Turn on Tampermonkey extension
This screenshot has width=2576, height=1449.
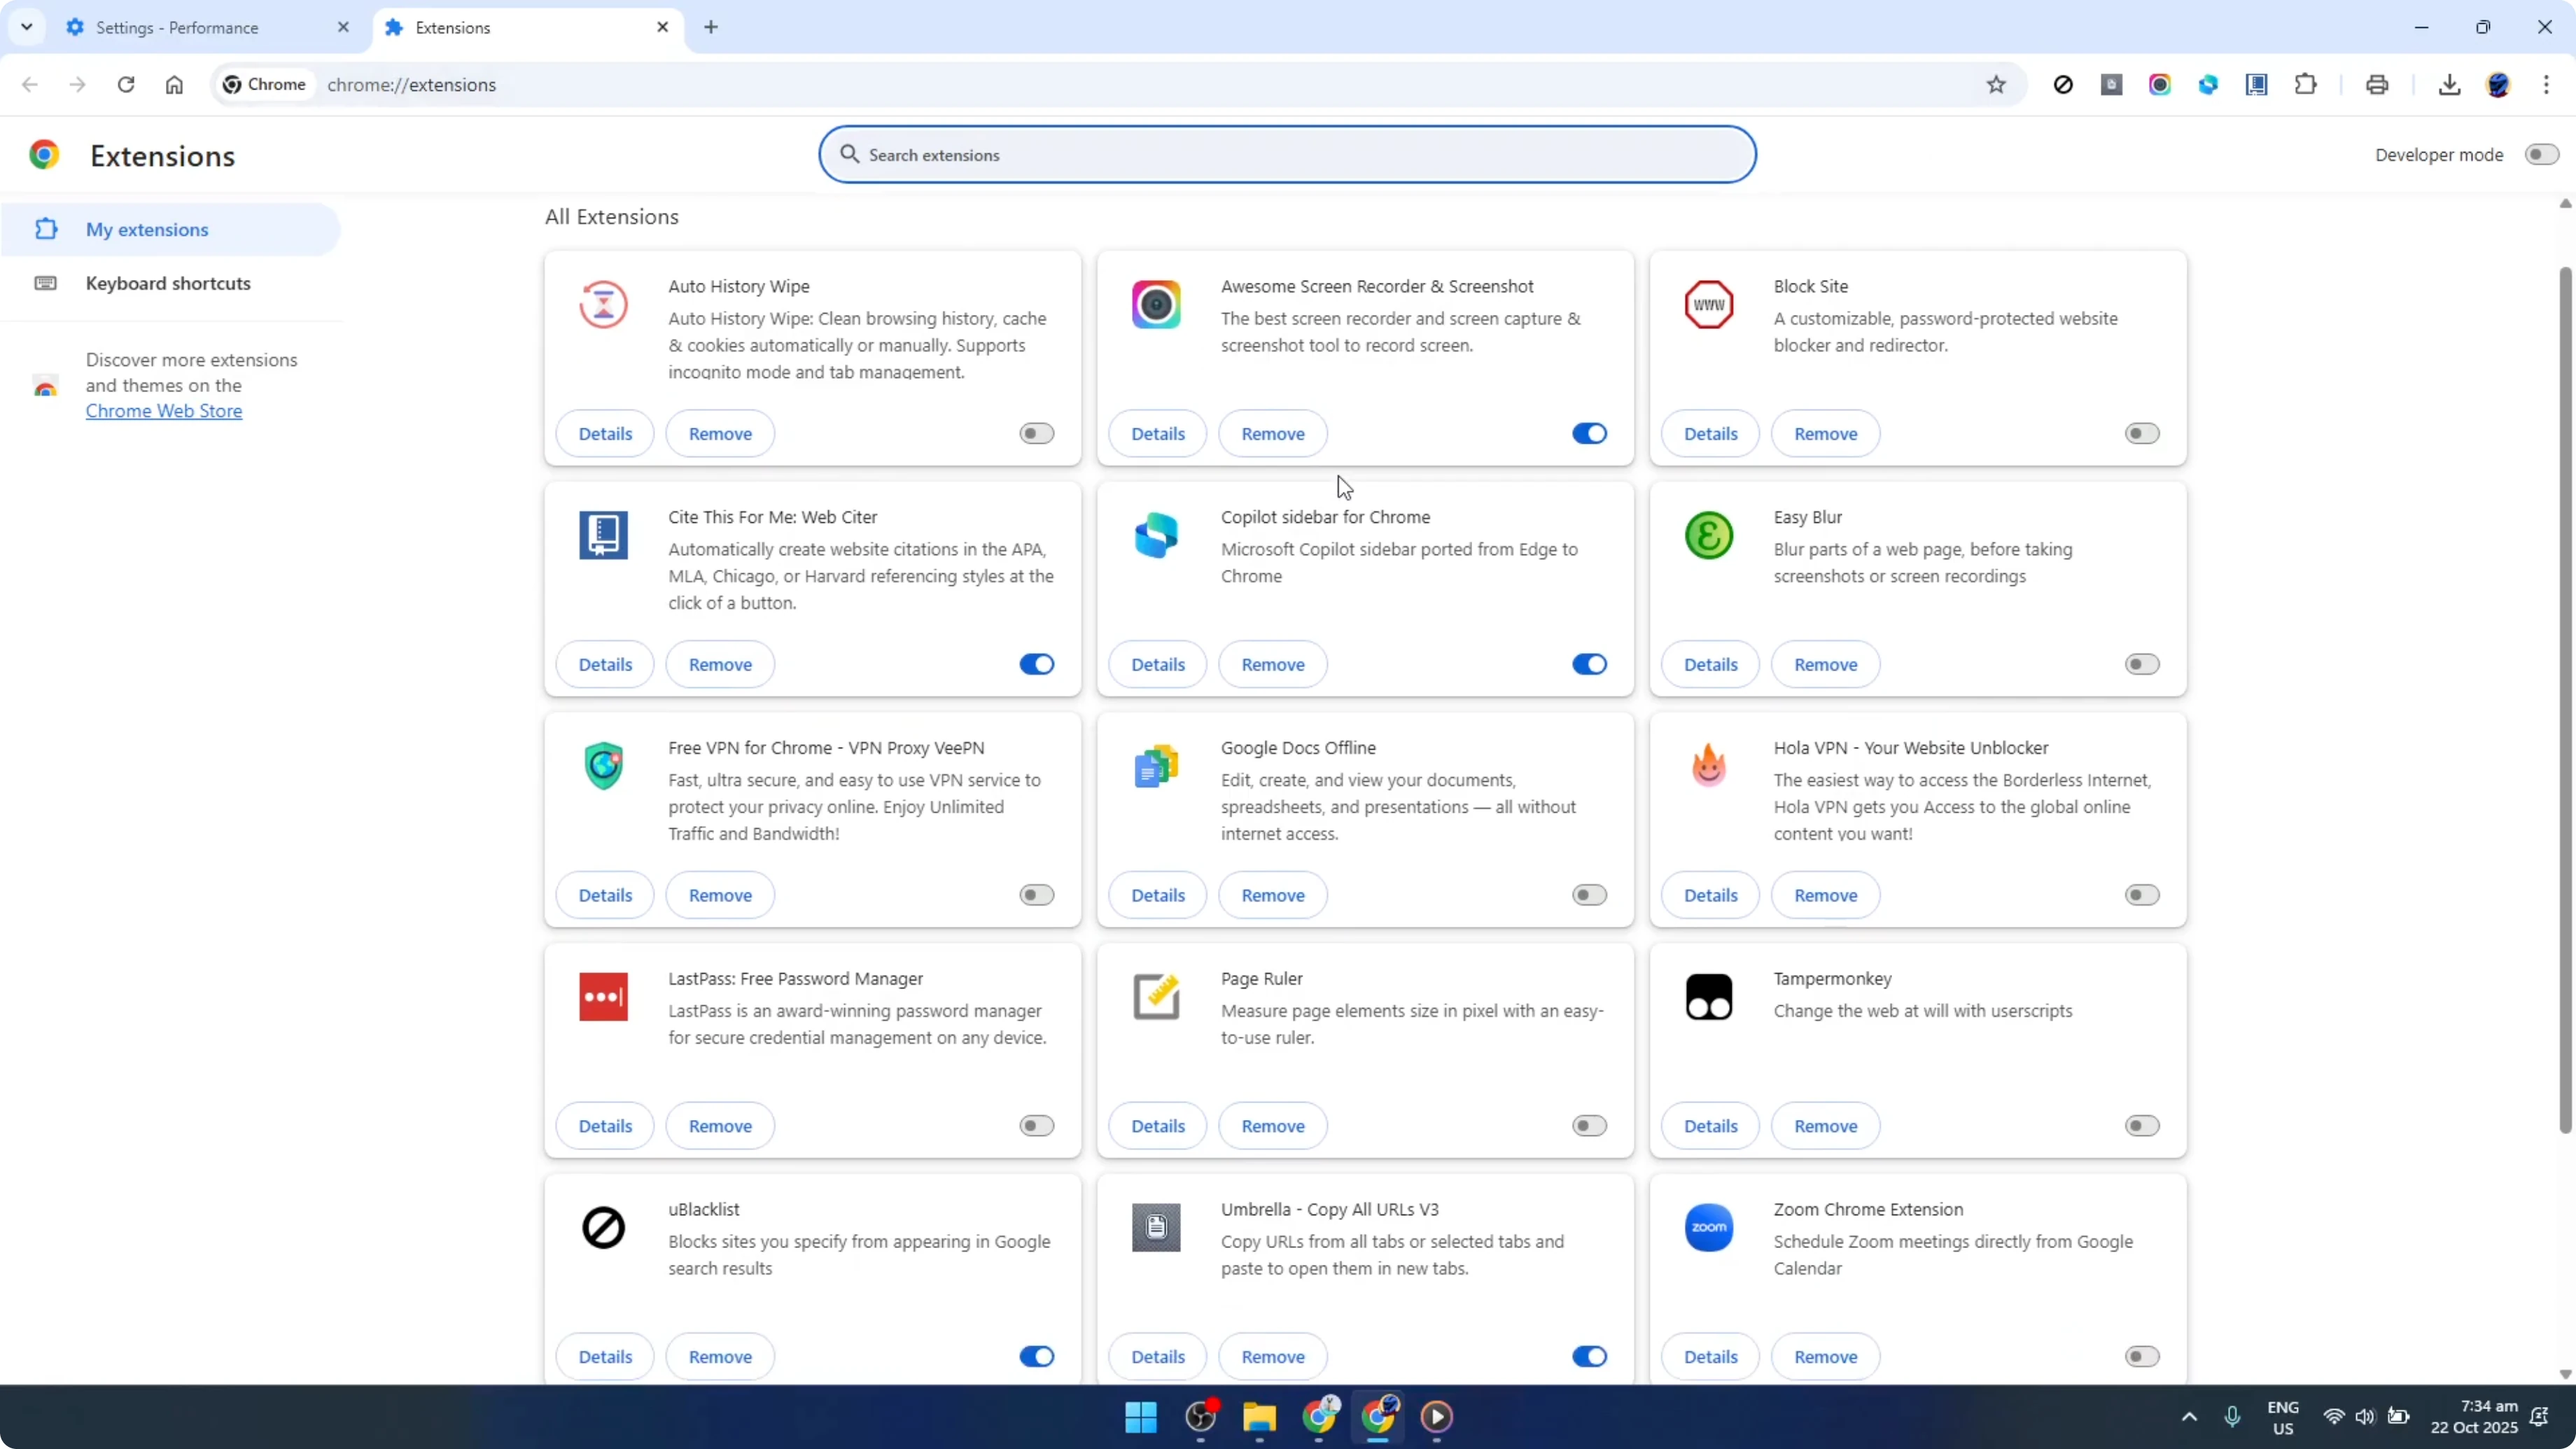[2142, 1126]
